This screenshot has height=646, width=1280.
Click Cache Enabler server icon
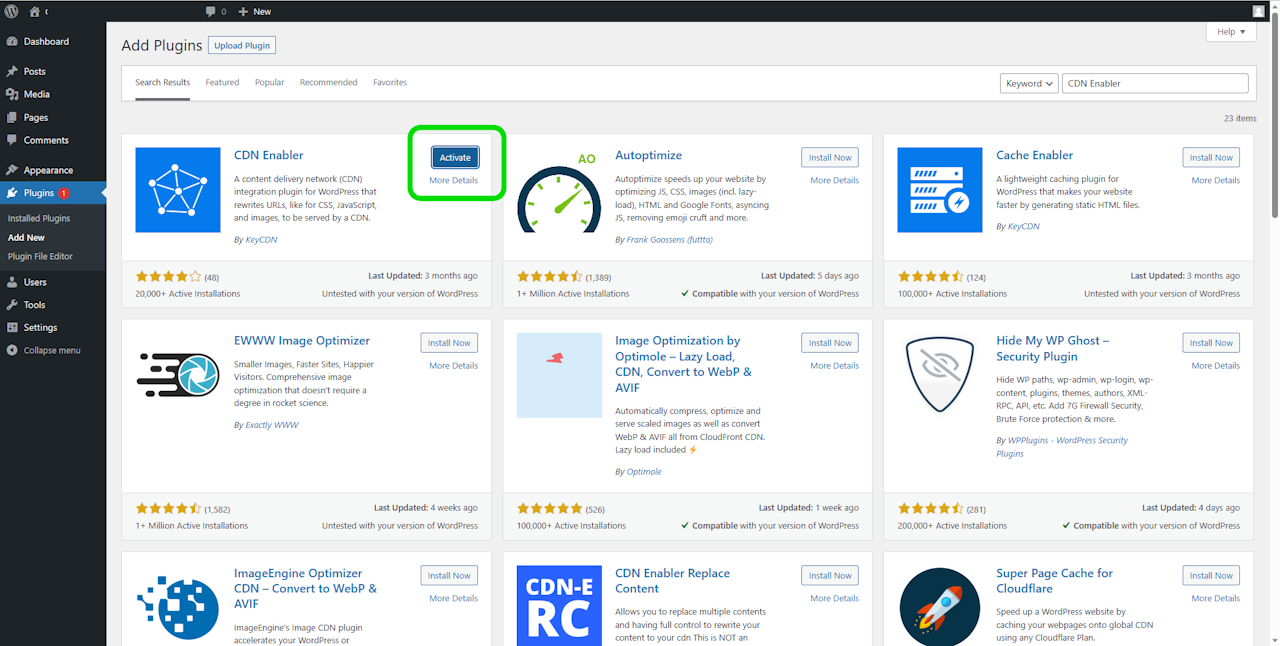pos(940,190)
